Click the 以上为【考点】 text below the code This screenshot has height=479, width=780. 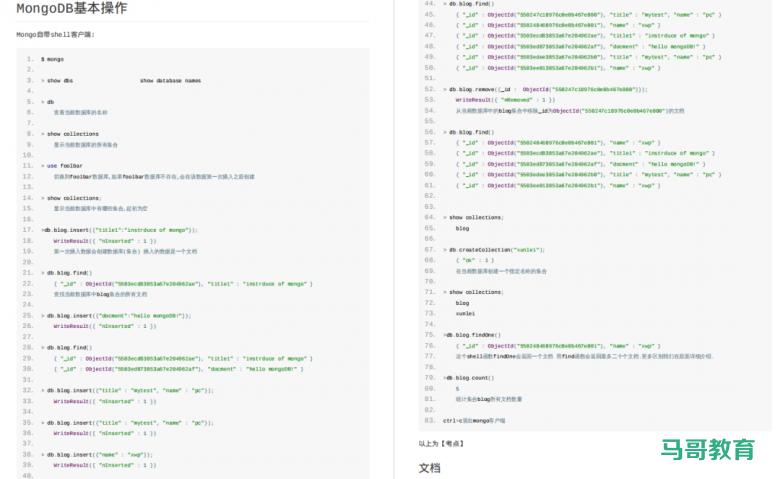(x=442, y=442)
